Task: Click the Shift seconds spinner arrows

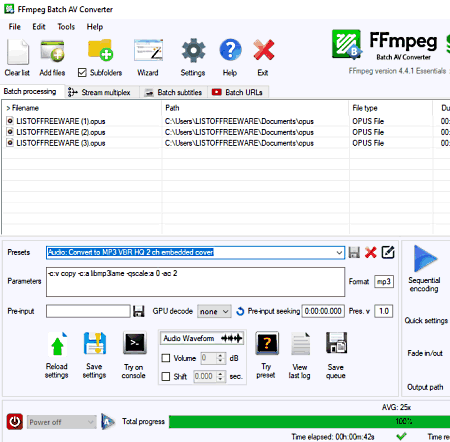Action: click(x=220, y=376)
